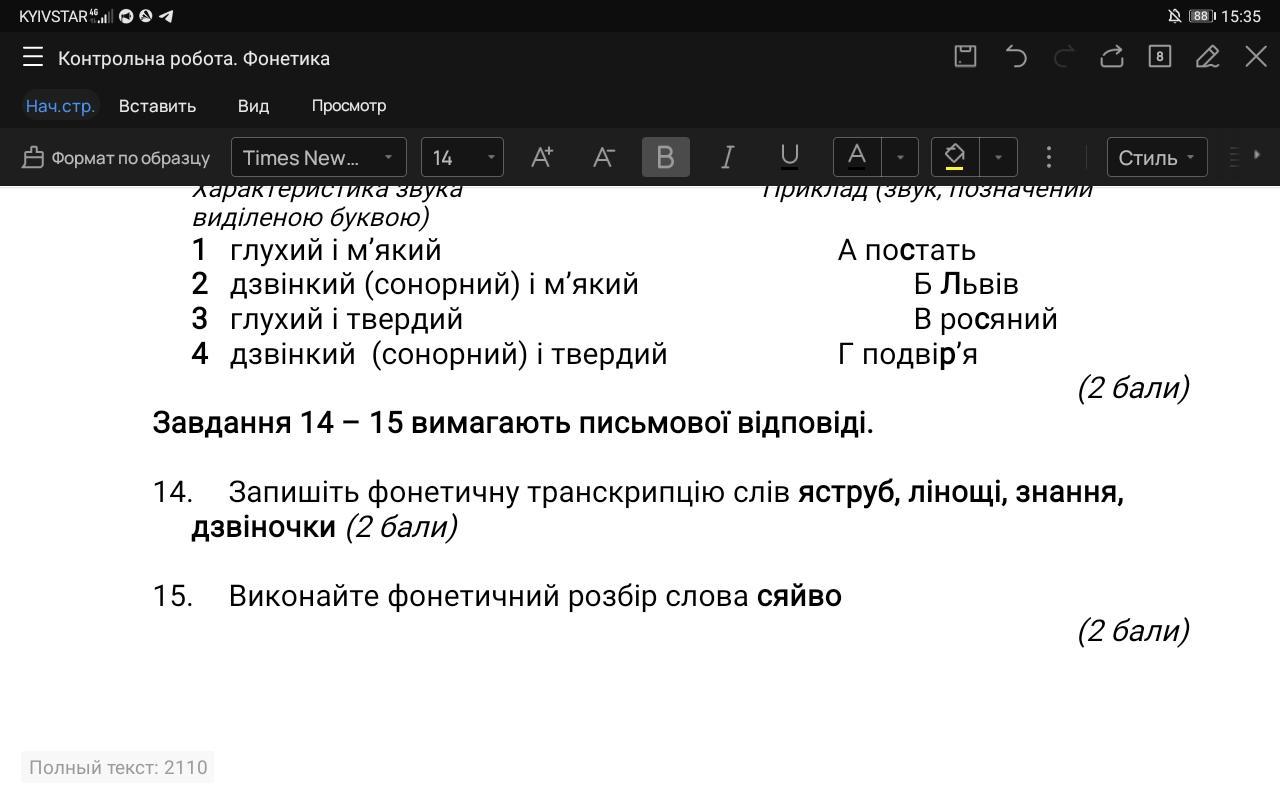Toggle Underline formatting
The image size is (1280, 800).
(789, 157)
